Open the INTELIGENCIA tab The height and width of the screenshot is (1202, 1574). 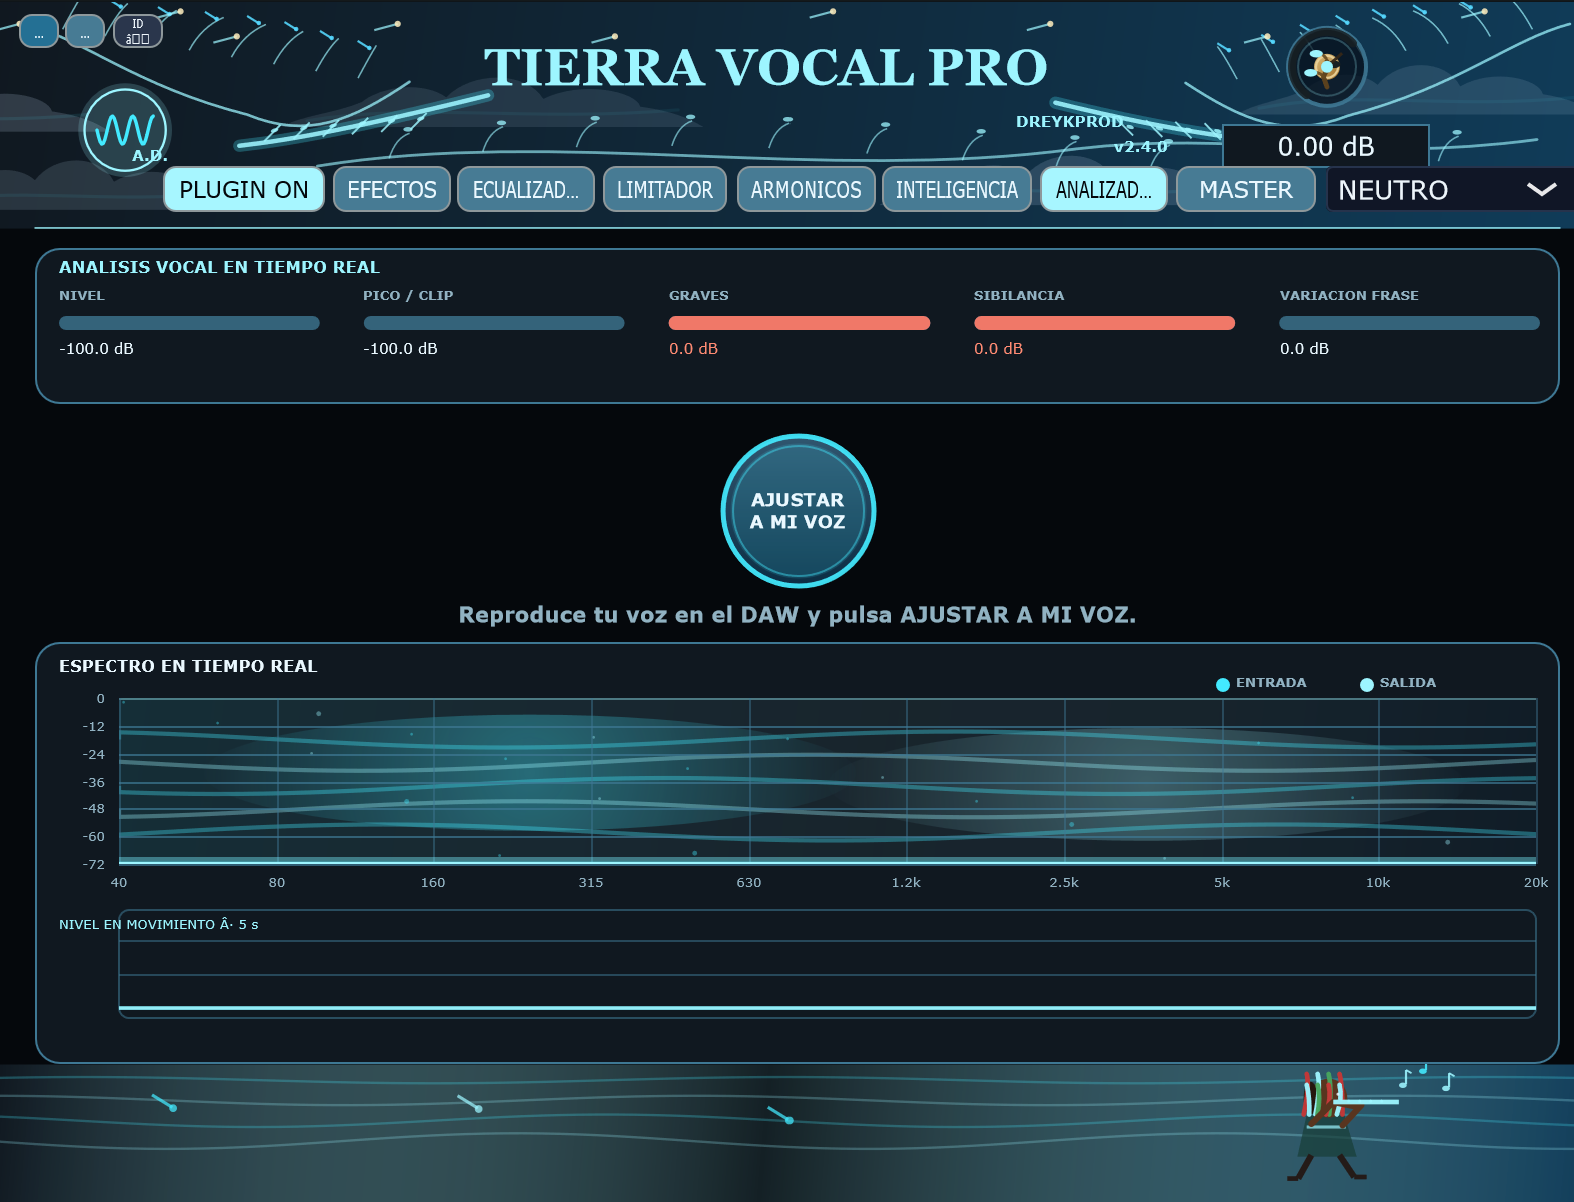tap(957, 189)
